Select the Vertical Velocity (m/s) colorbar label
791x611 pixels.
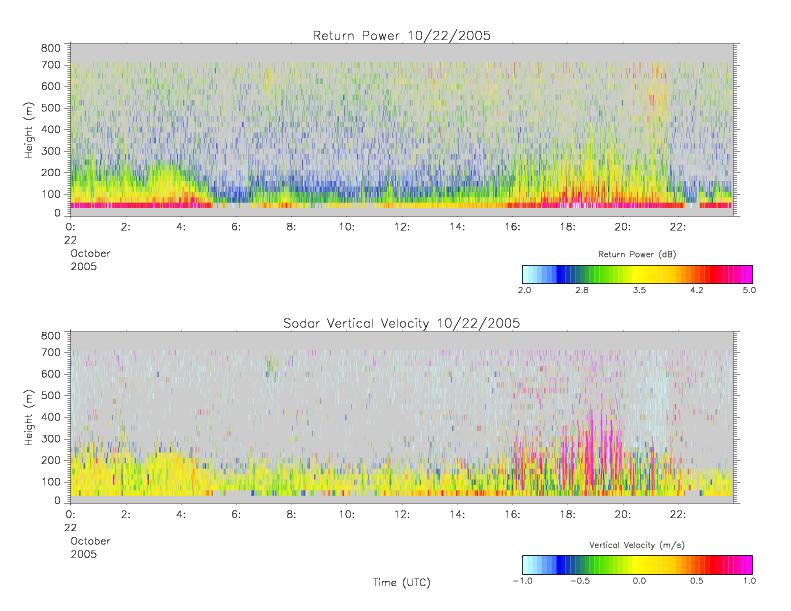click(637, 545)
